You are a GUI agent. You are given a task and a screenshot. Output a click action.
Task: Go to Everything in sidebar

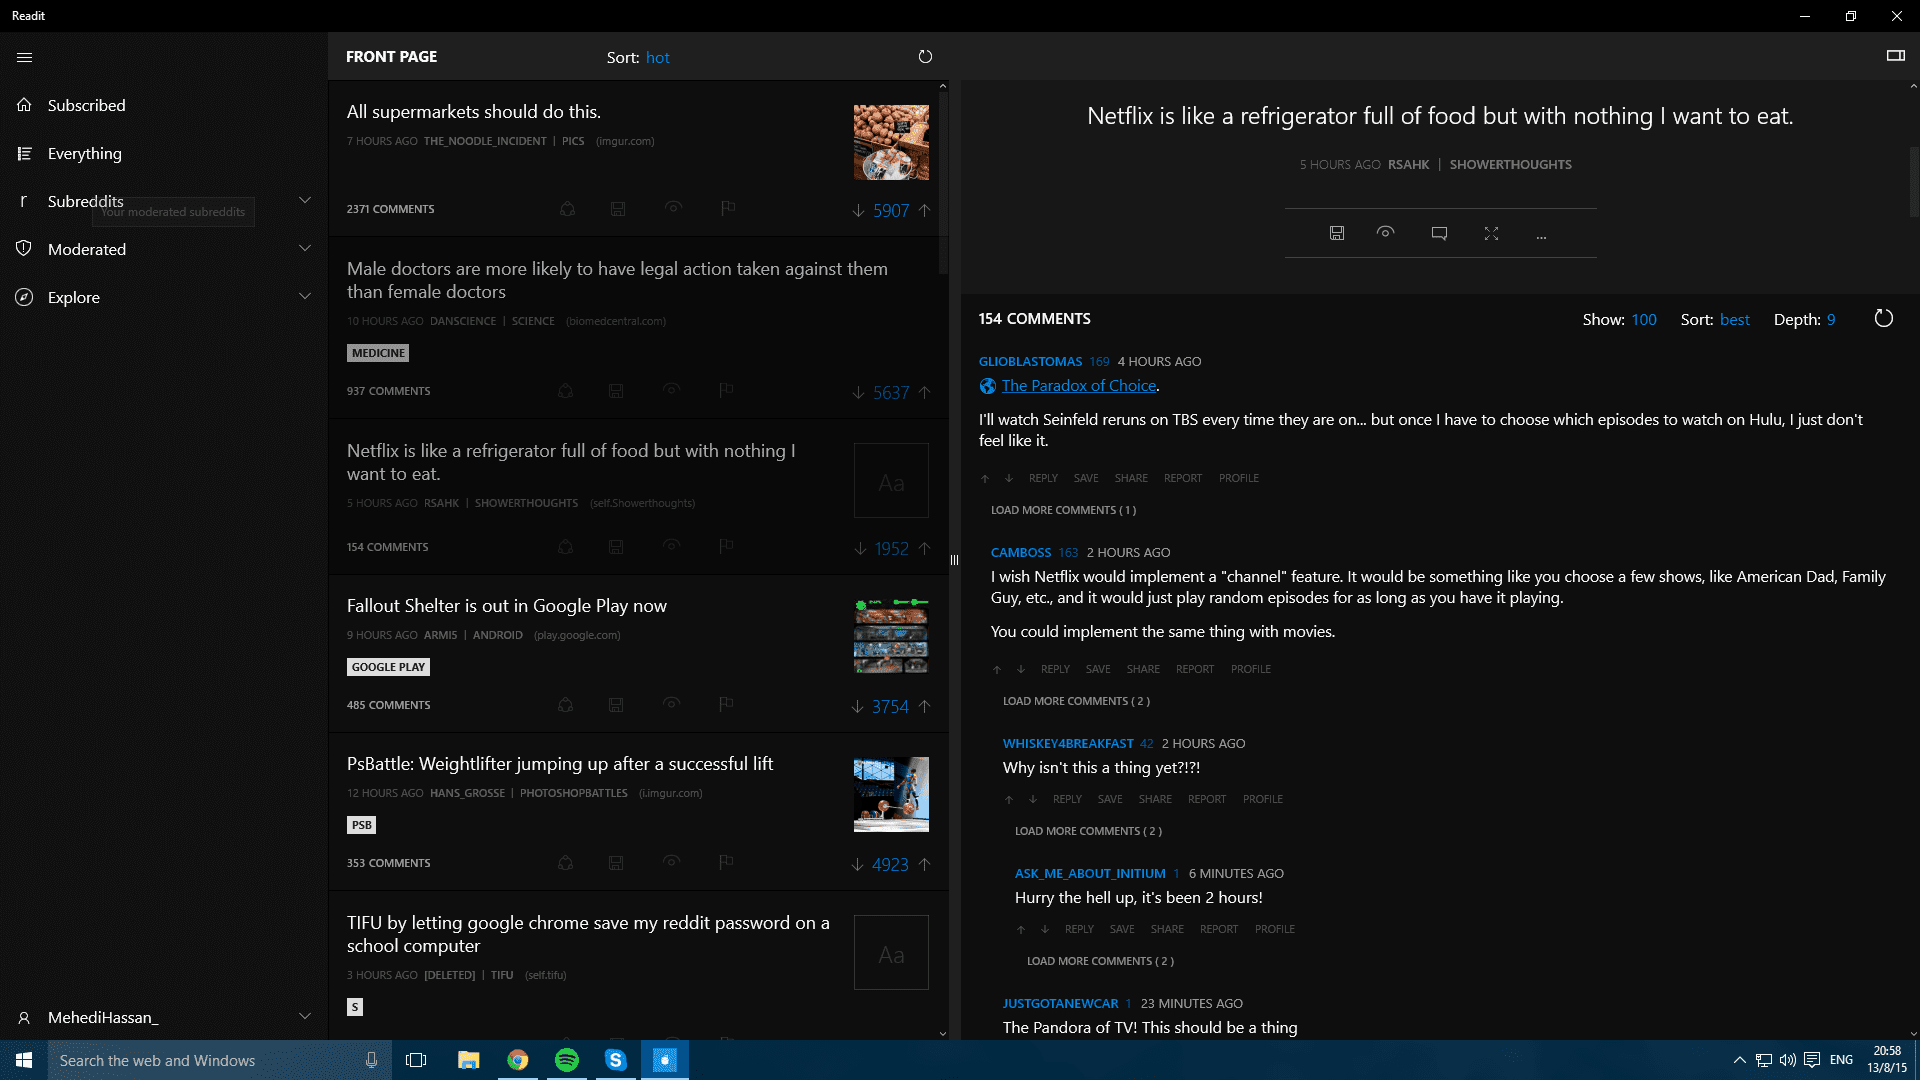coord(85,153)
